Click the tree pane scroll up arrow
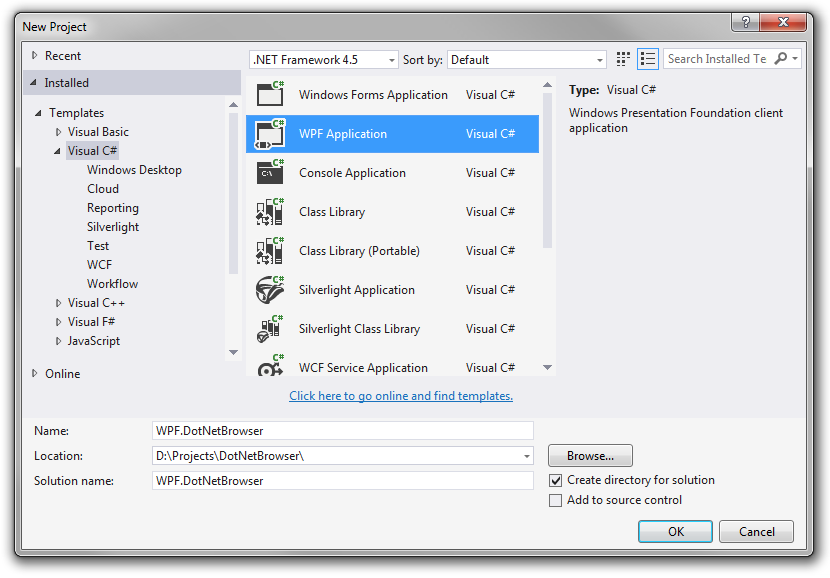This screenshot has height=578, width=830. [x=233, y=105]
